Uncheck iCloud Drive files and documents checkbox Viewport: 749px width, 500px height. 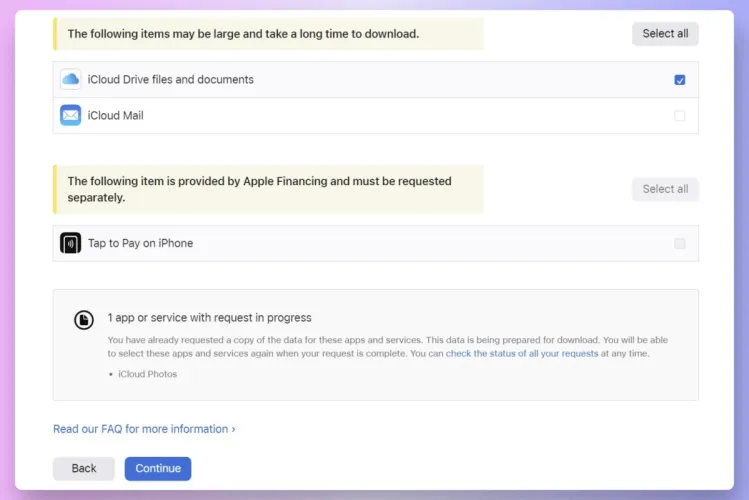coord(680,80)
